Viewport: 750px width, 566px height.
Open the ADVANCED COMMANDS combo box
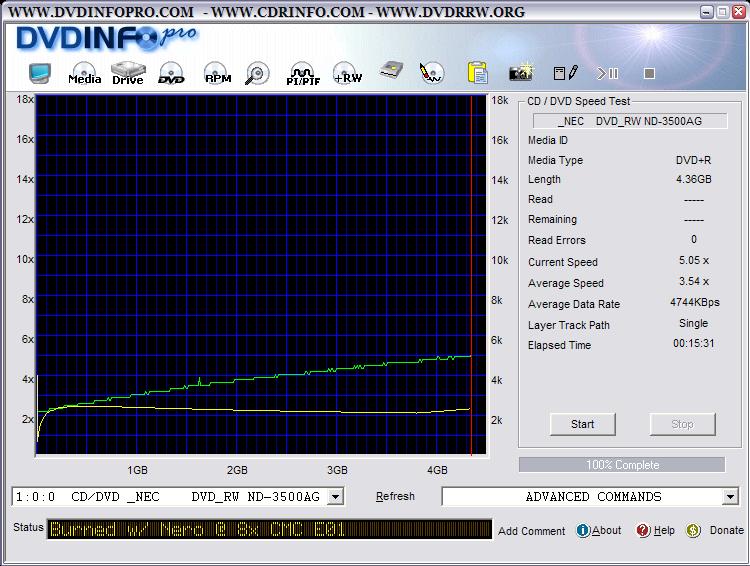[x=590, y=497]
